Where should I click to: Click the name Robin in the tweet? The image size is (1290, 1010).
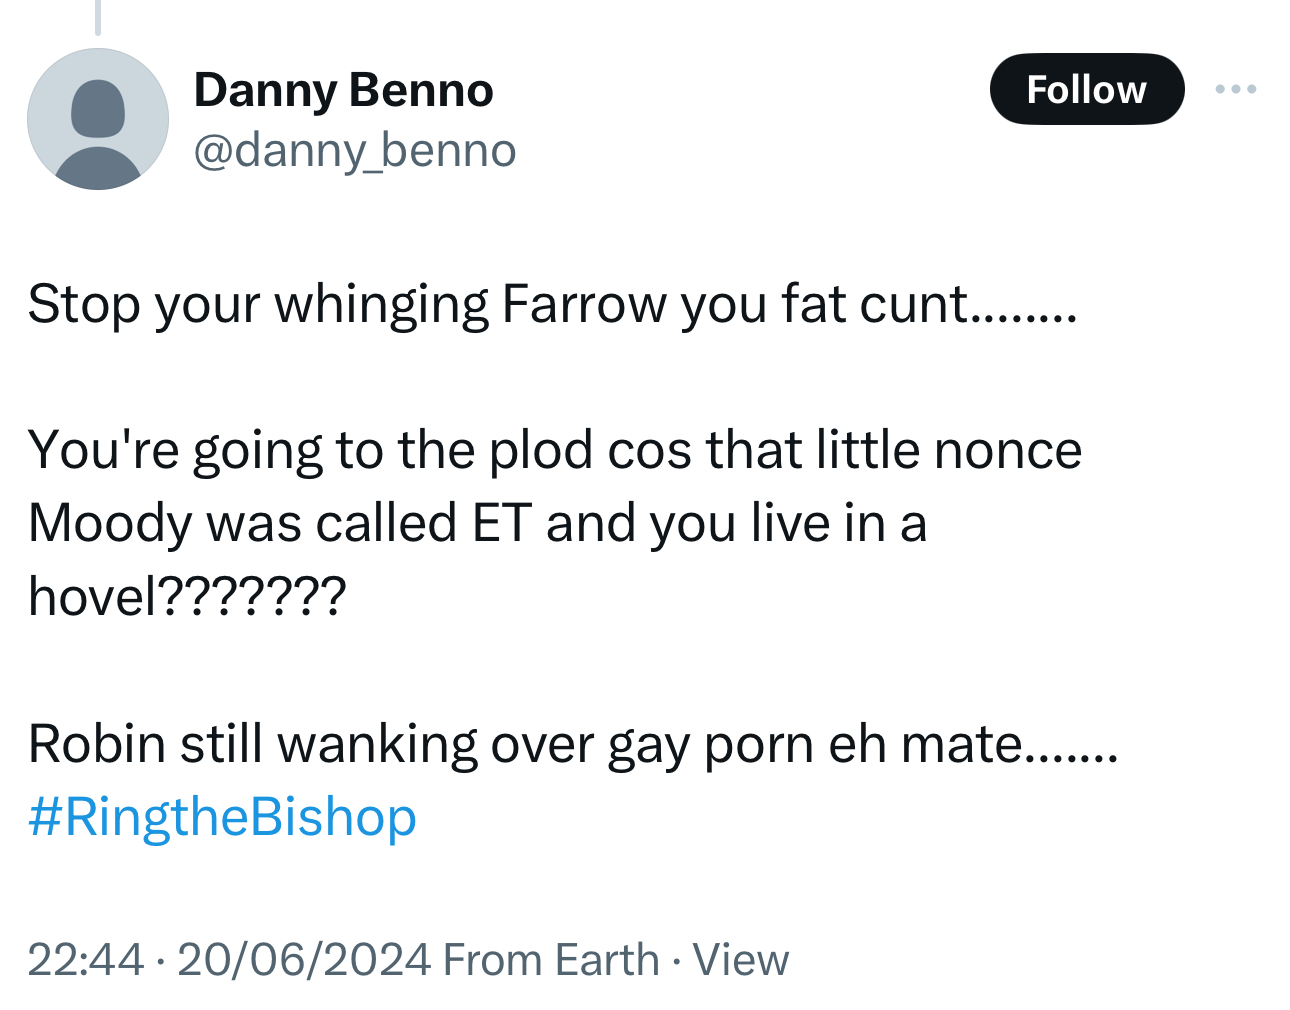pos(96,744)
